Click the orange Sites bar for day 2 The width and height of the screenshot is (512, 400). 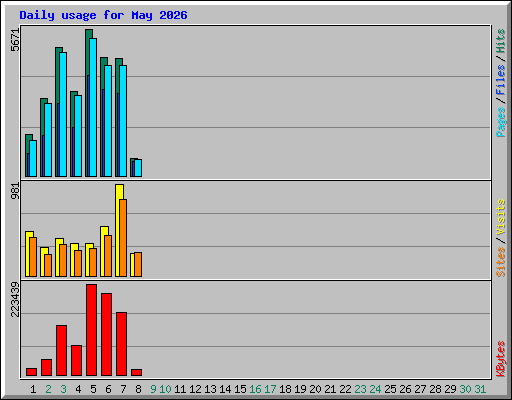(48, 265)
